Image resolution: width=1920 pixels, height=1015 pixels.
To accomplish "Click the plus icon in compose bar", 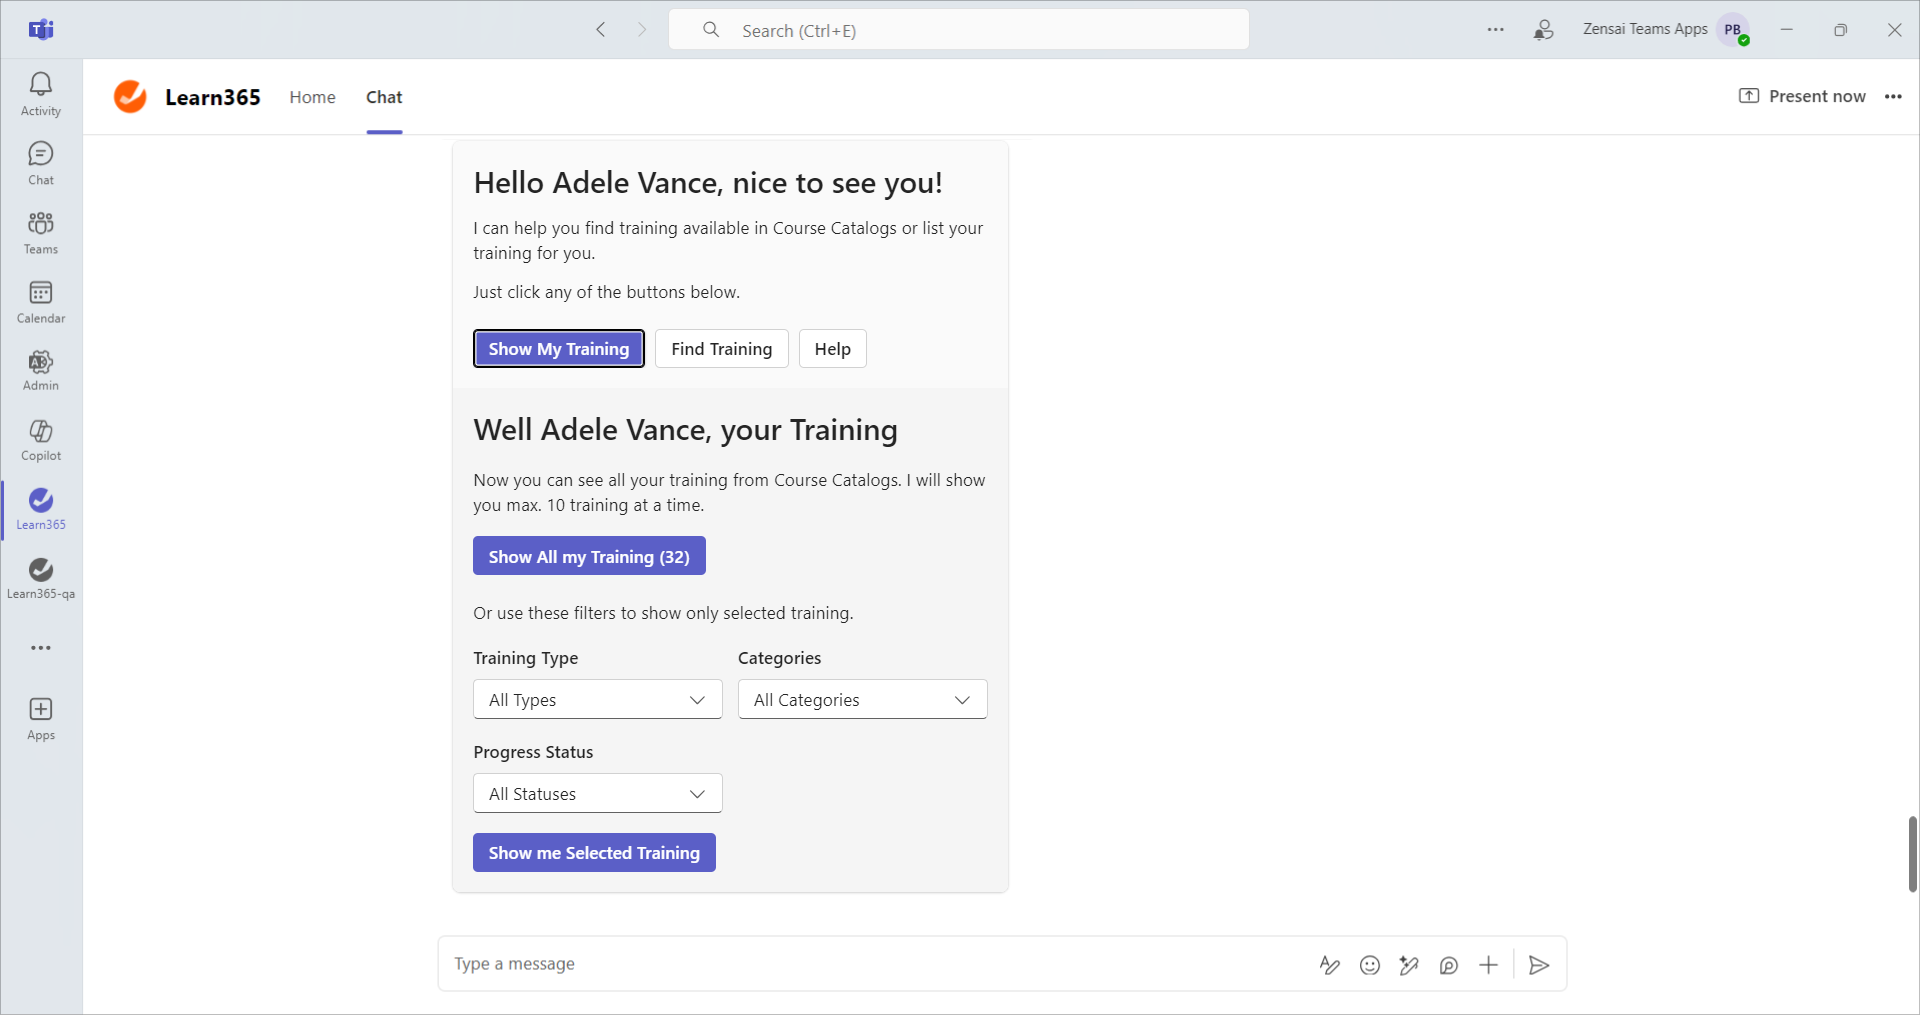I will pyautogui.click(x=1488, y=965).
